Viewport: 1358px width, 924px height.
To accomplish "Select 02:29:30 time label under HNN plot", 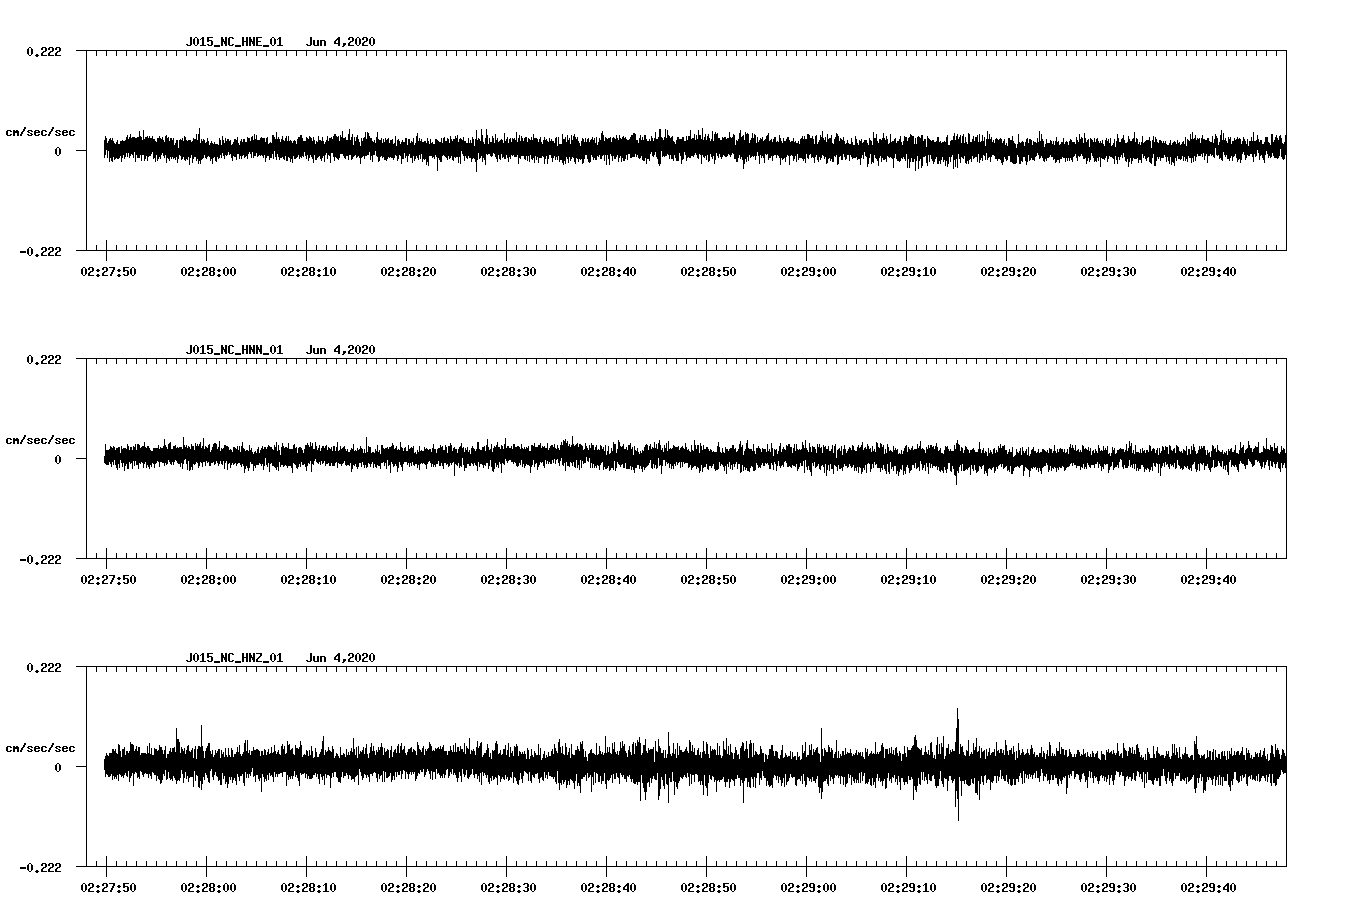I will (x=1108, y=580).
